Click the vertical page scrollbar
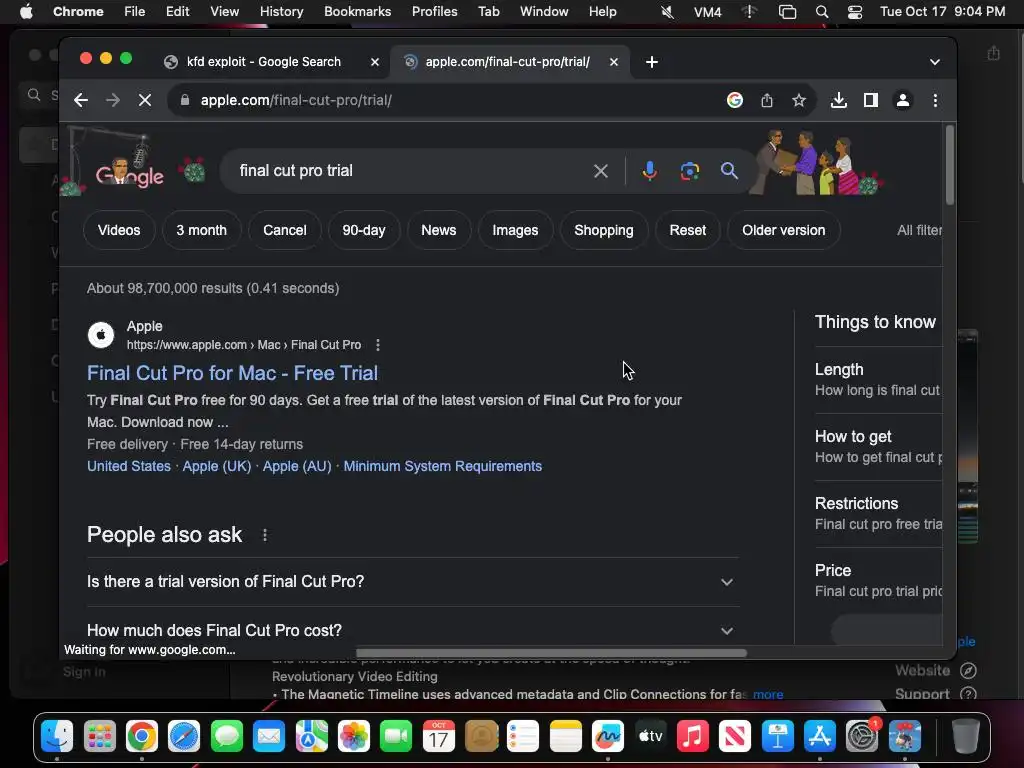Image resolution: width=1024 pixels, height=768 pixels. [x=950, y=165]
